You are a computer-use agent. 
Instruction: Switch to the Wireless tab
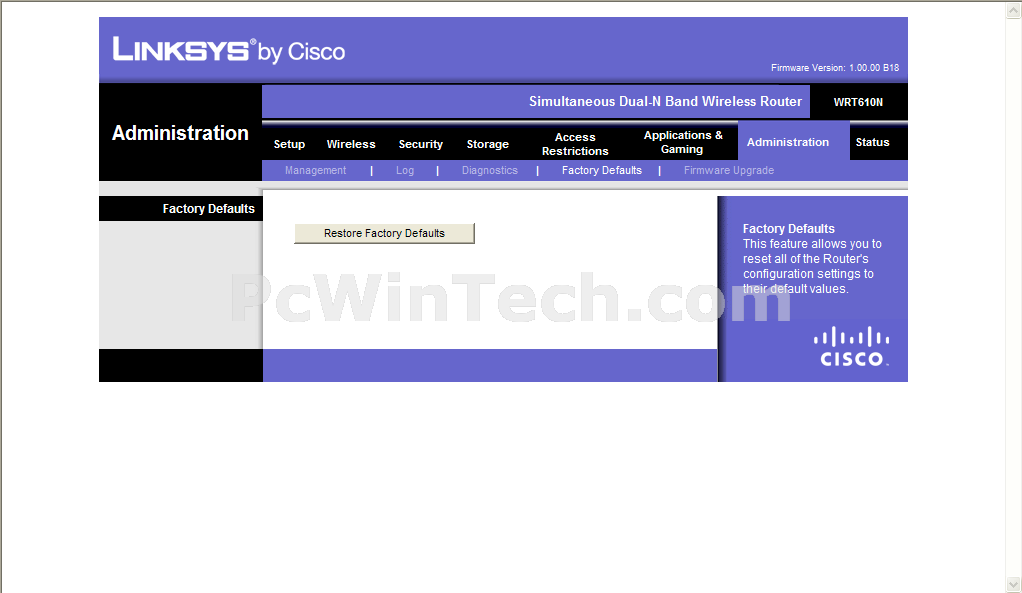click(x=351, y=144)
